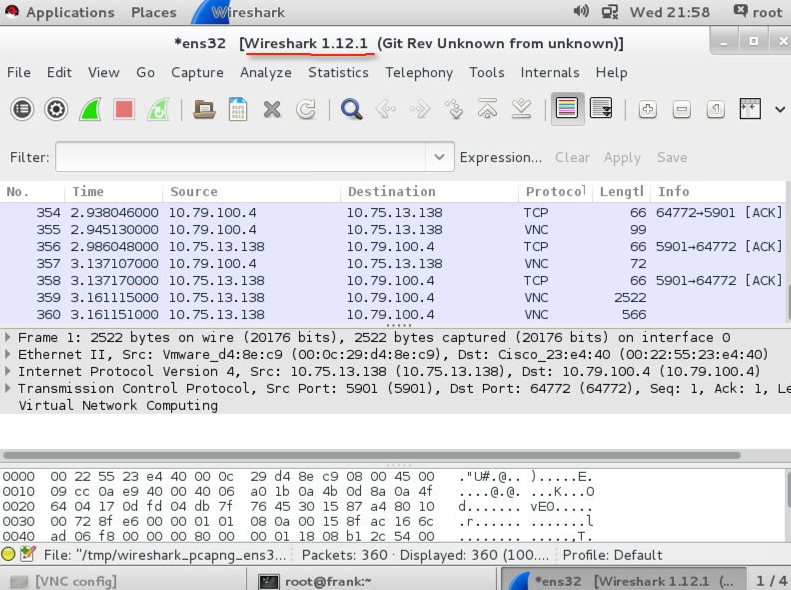Expand Internet Protocol Version 4 tree
The image size is (791, 590).
[8, 371]
